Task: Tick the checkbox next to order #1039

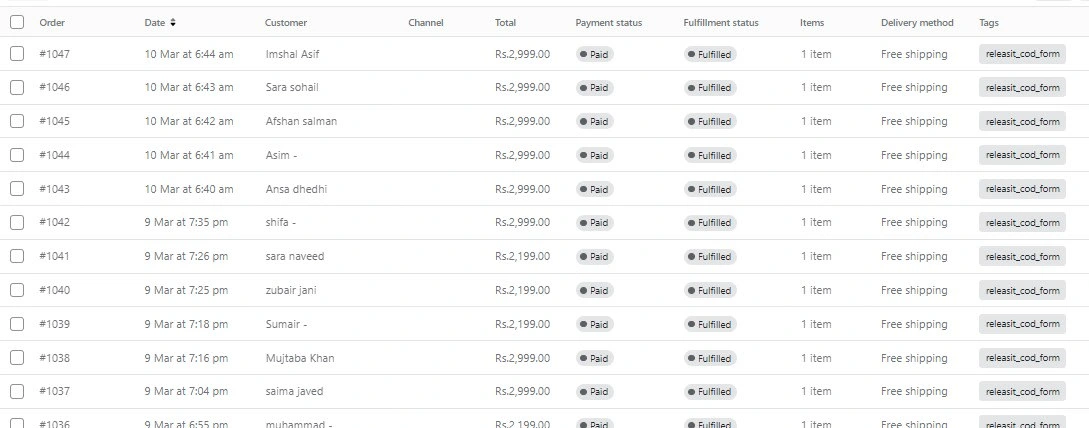Action: (17, 324)
